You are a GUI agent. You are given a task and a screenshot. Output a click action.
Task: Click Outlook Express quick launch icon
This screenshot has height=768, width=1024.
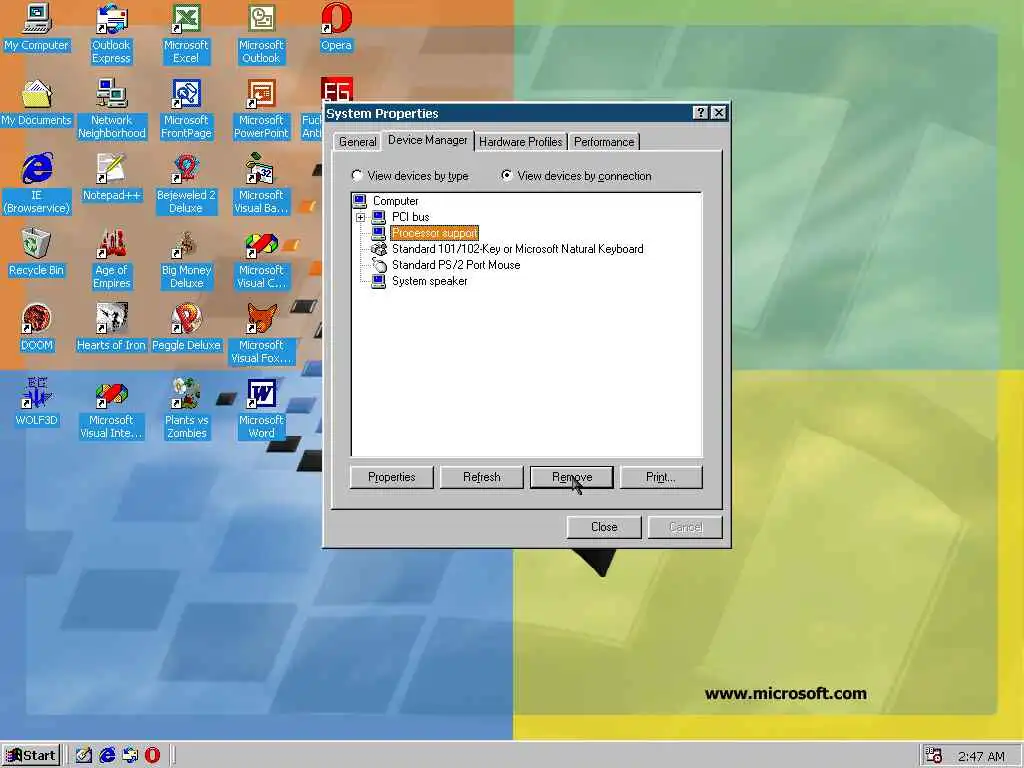pos(130,756)
